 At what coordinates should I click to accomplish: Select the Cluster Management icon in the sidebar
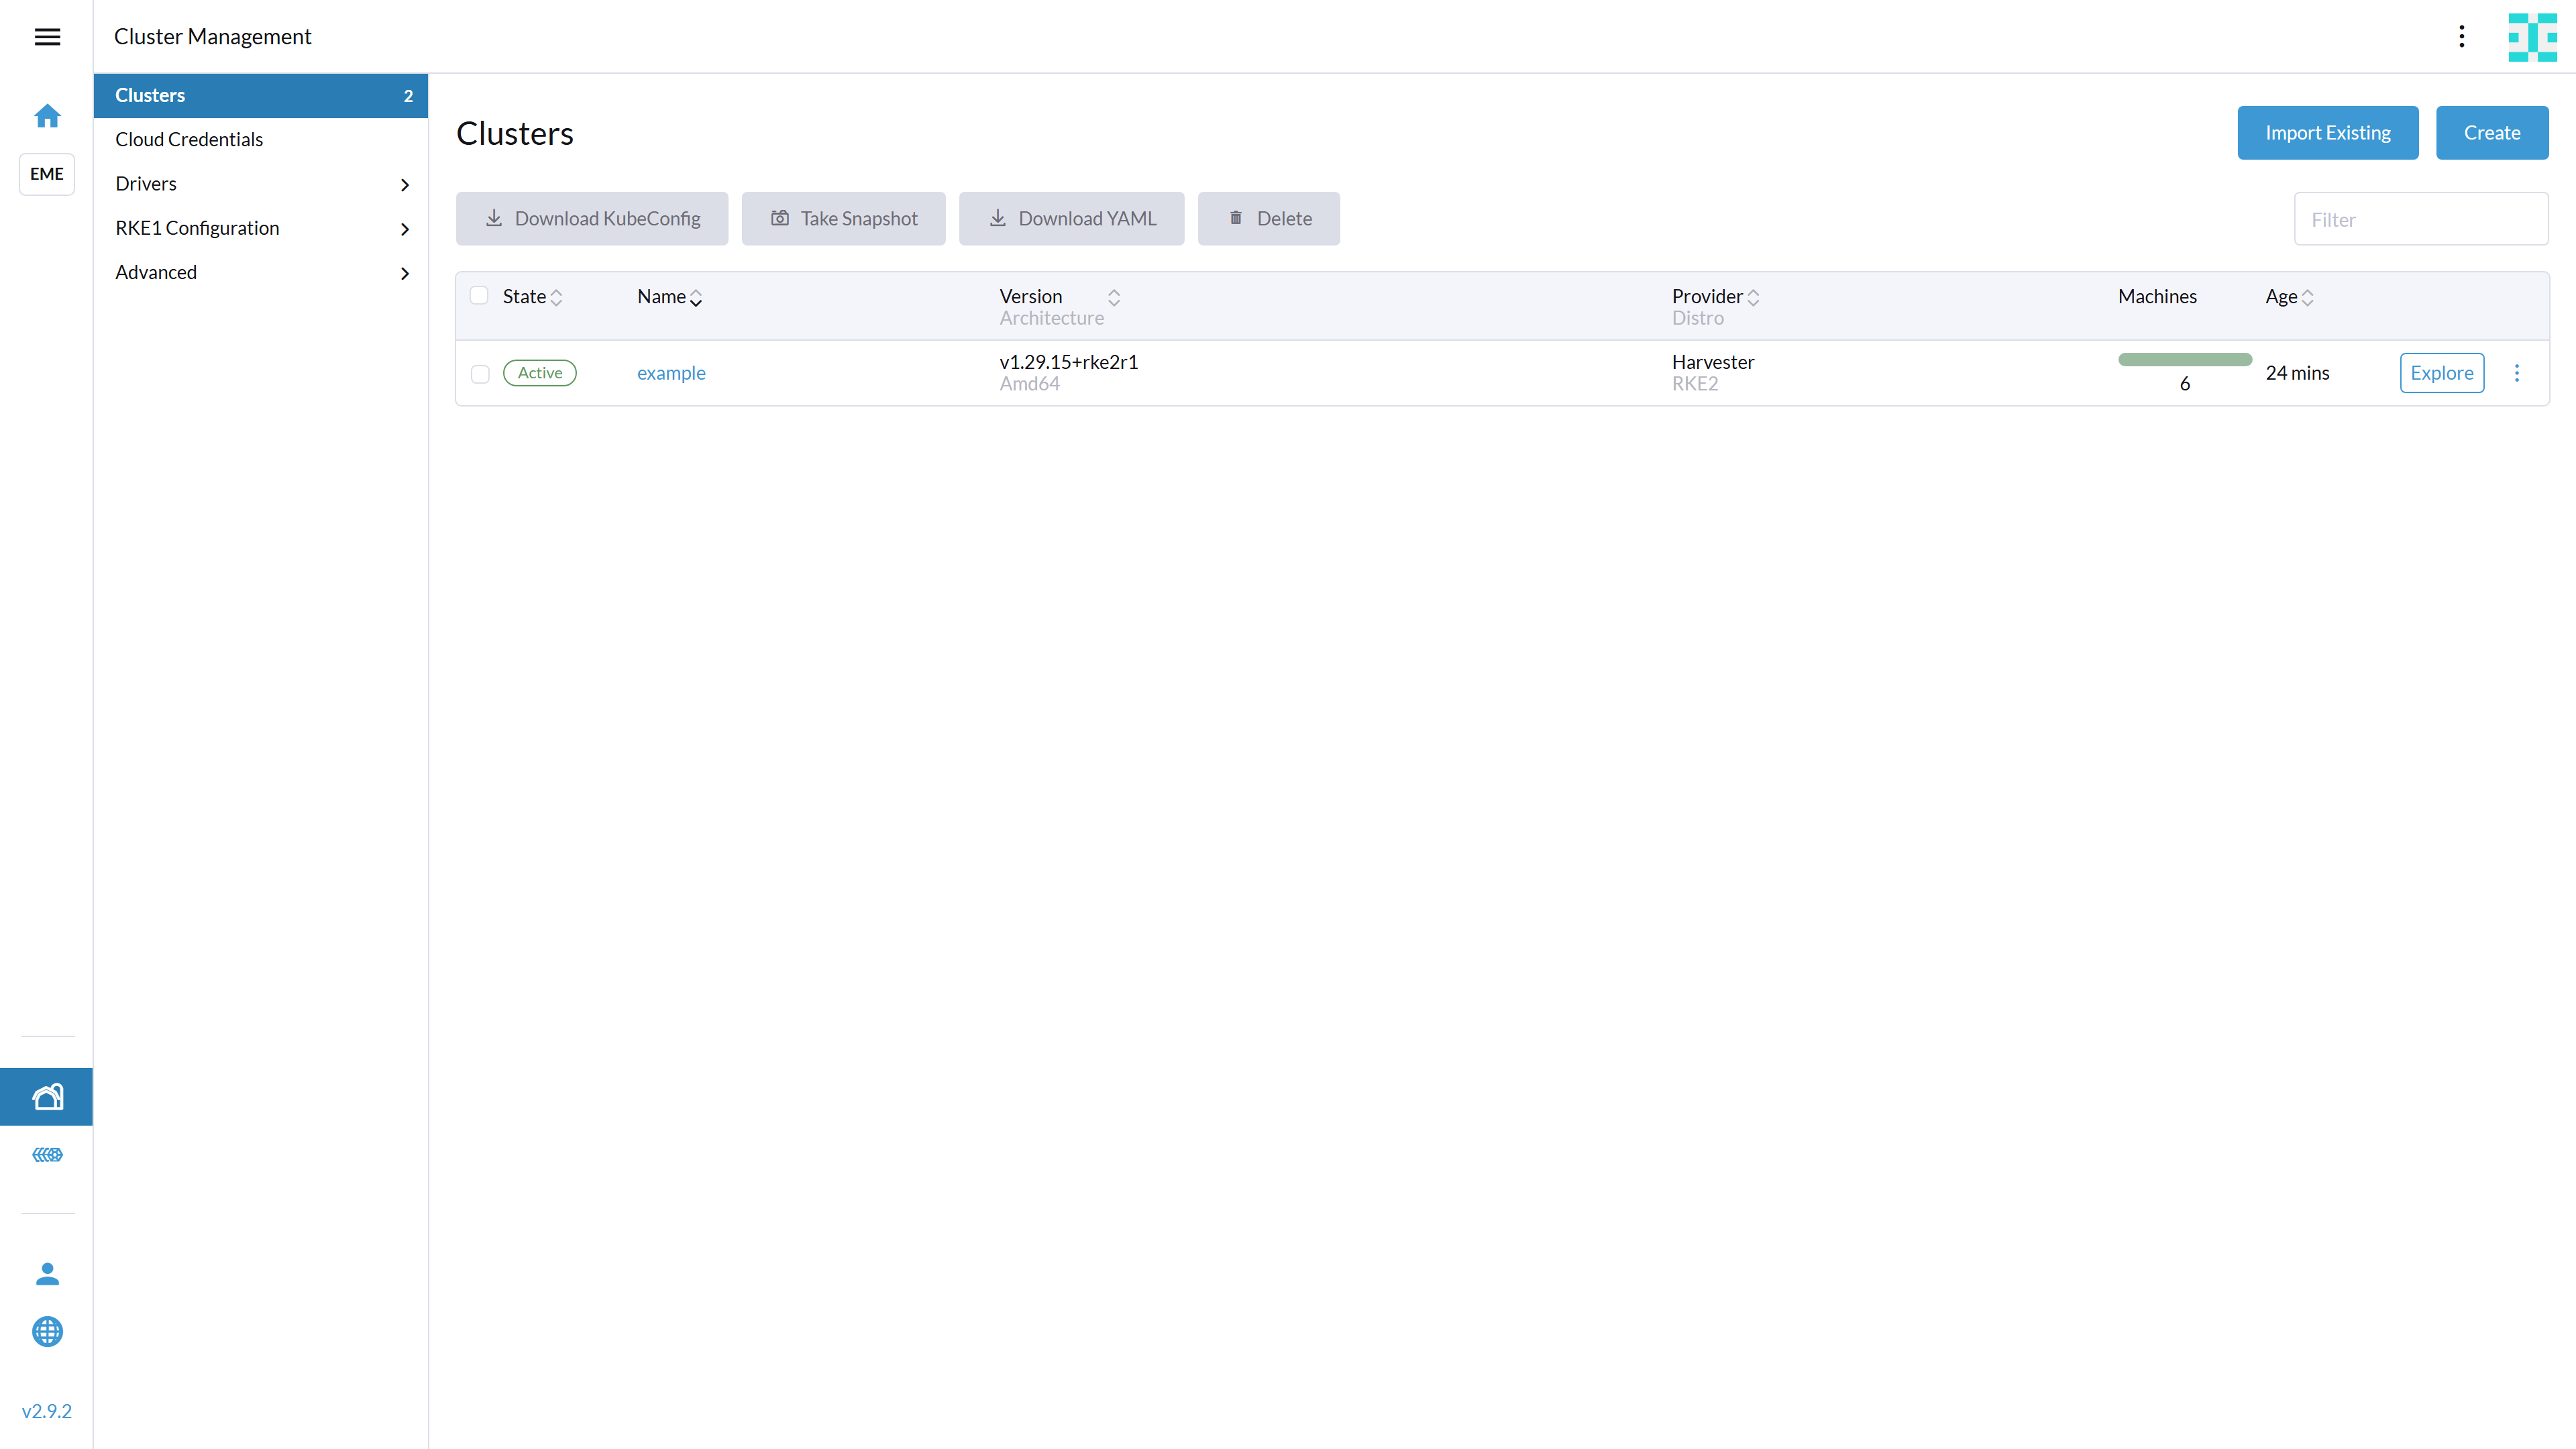[x=47, y=1096]
